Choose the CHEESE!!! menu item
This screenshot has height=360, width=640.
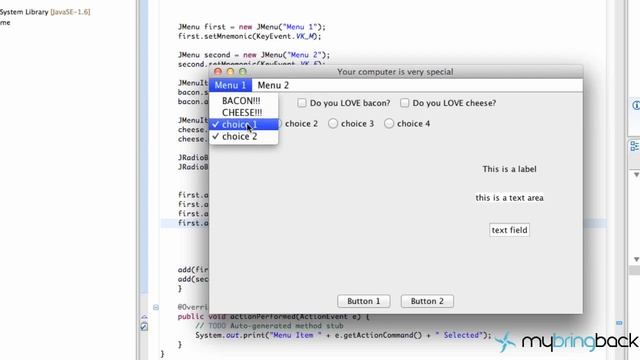tap(244, 113)
